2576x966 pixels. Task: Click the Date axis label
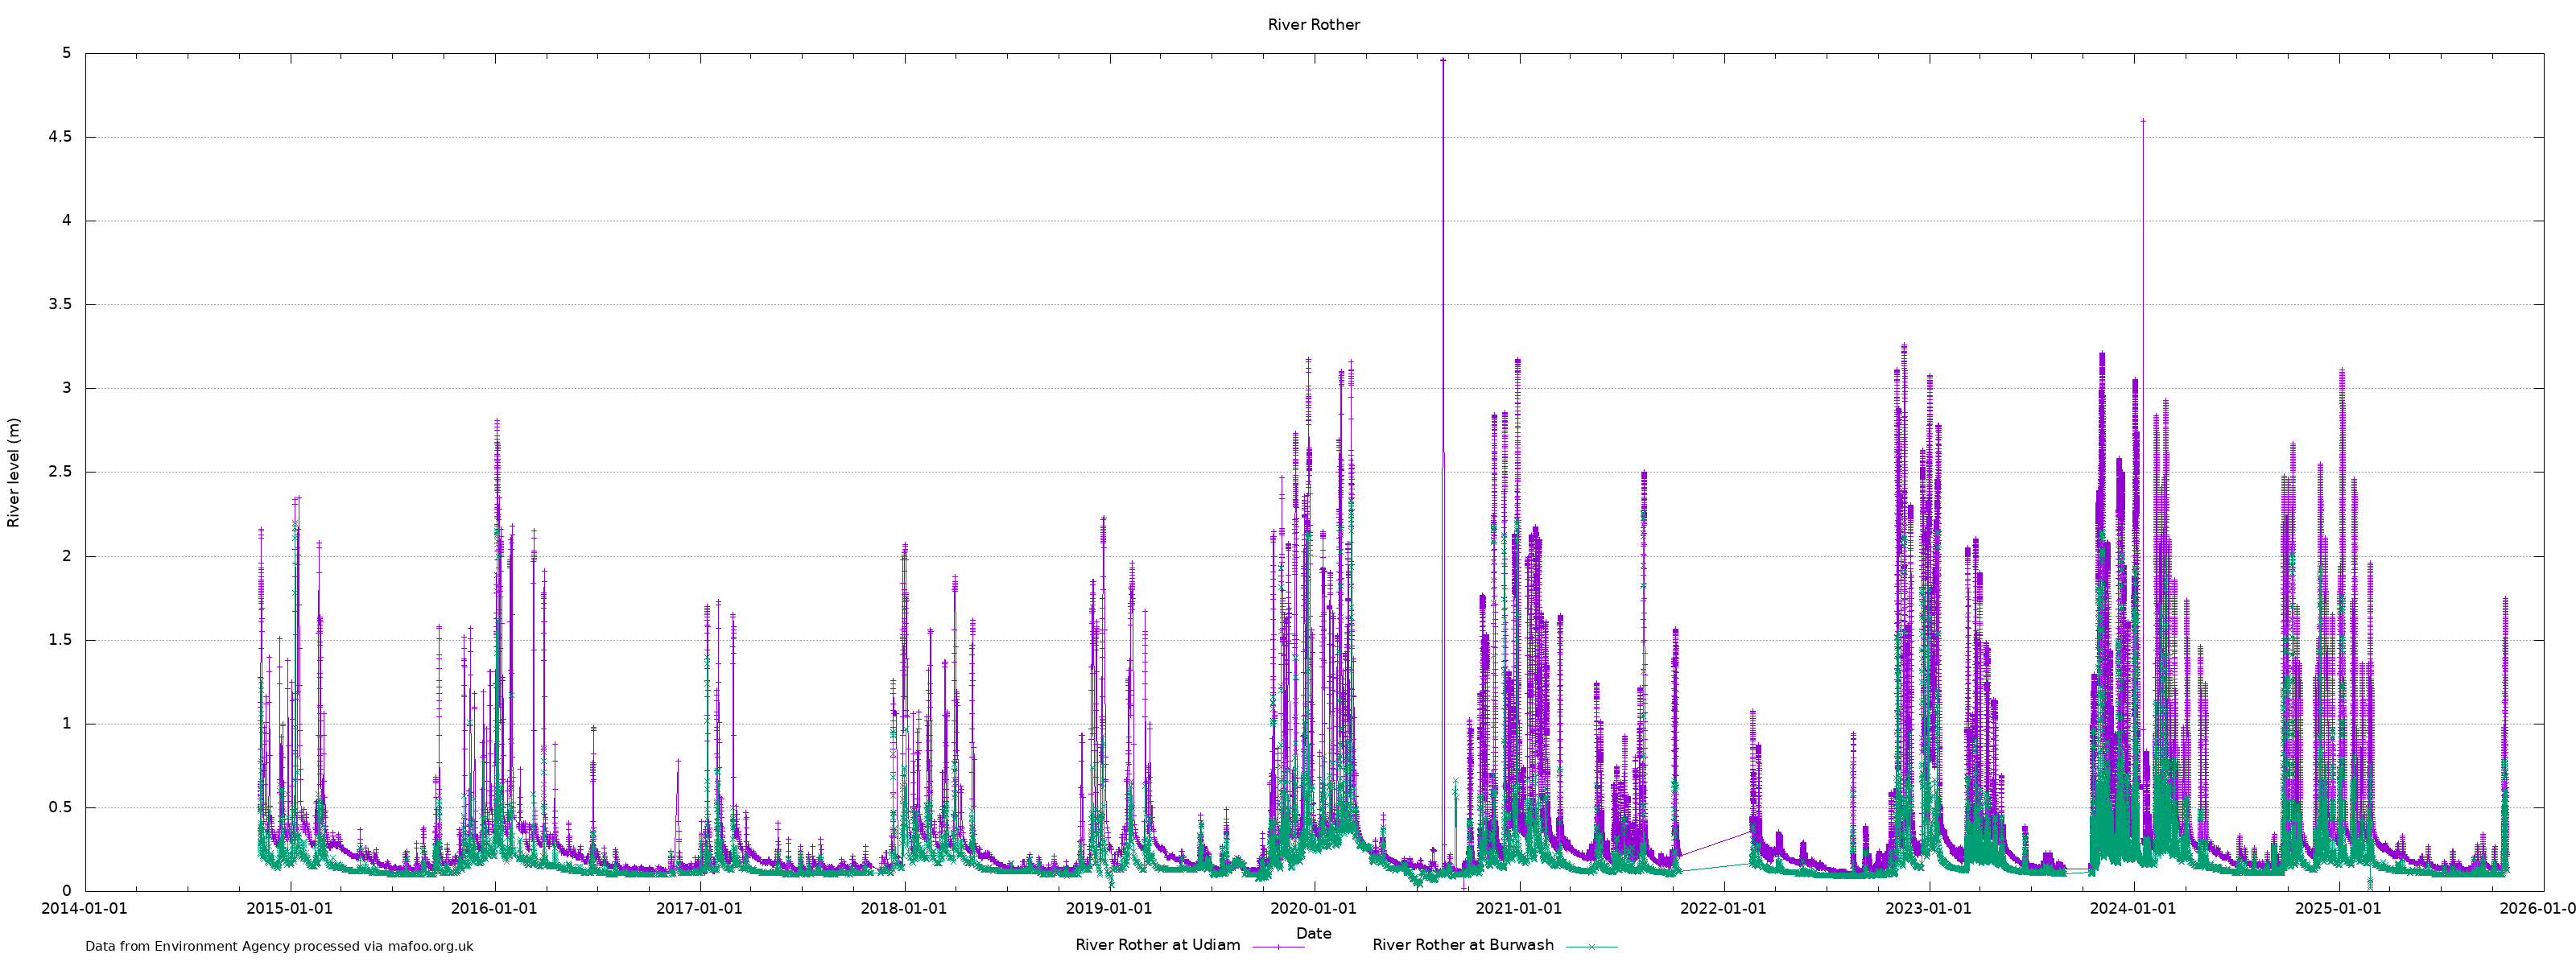coord(1313,933)
